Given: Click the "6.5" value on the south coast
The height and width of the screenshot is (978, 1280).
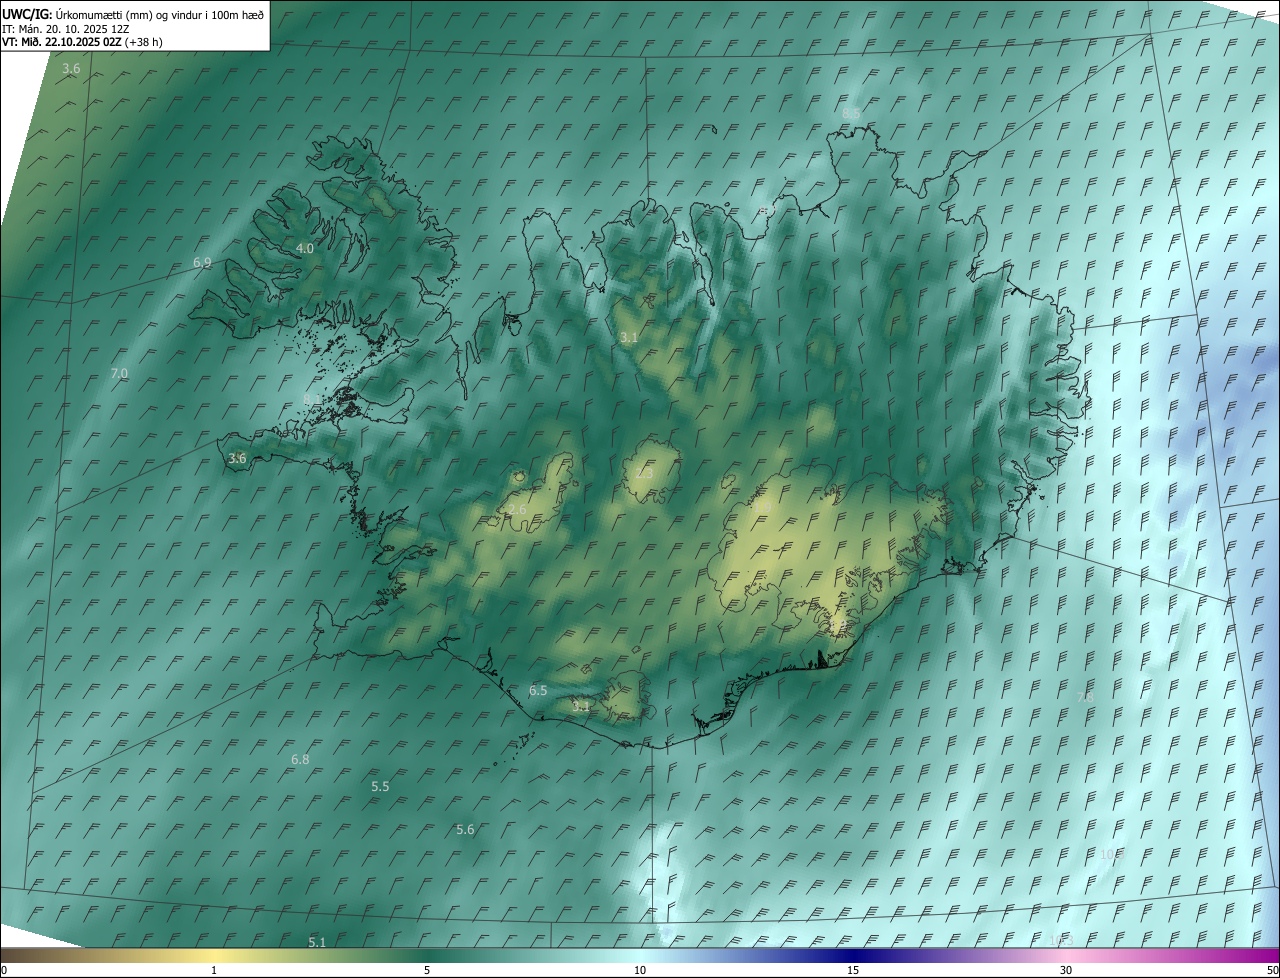Looking at the screenshot, I should tap(538, 691).
